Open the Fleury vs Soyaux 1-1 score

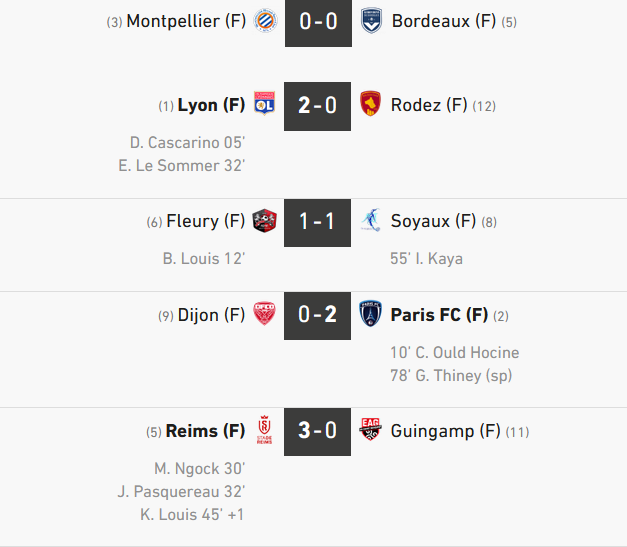318,222
